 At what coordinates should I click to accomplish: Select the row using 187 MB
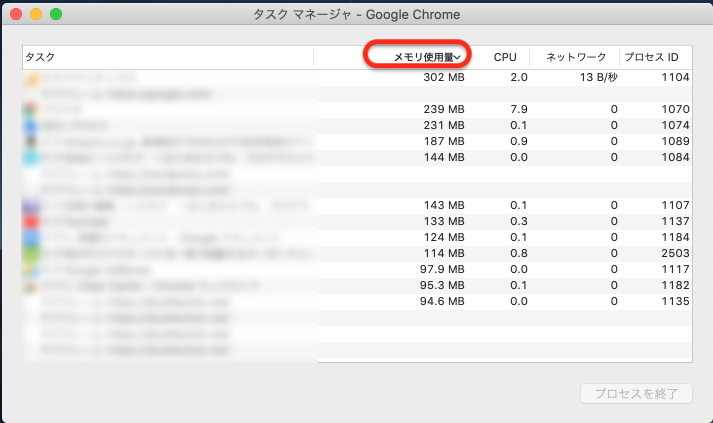click(x=357, y=141)
